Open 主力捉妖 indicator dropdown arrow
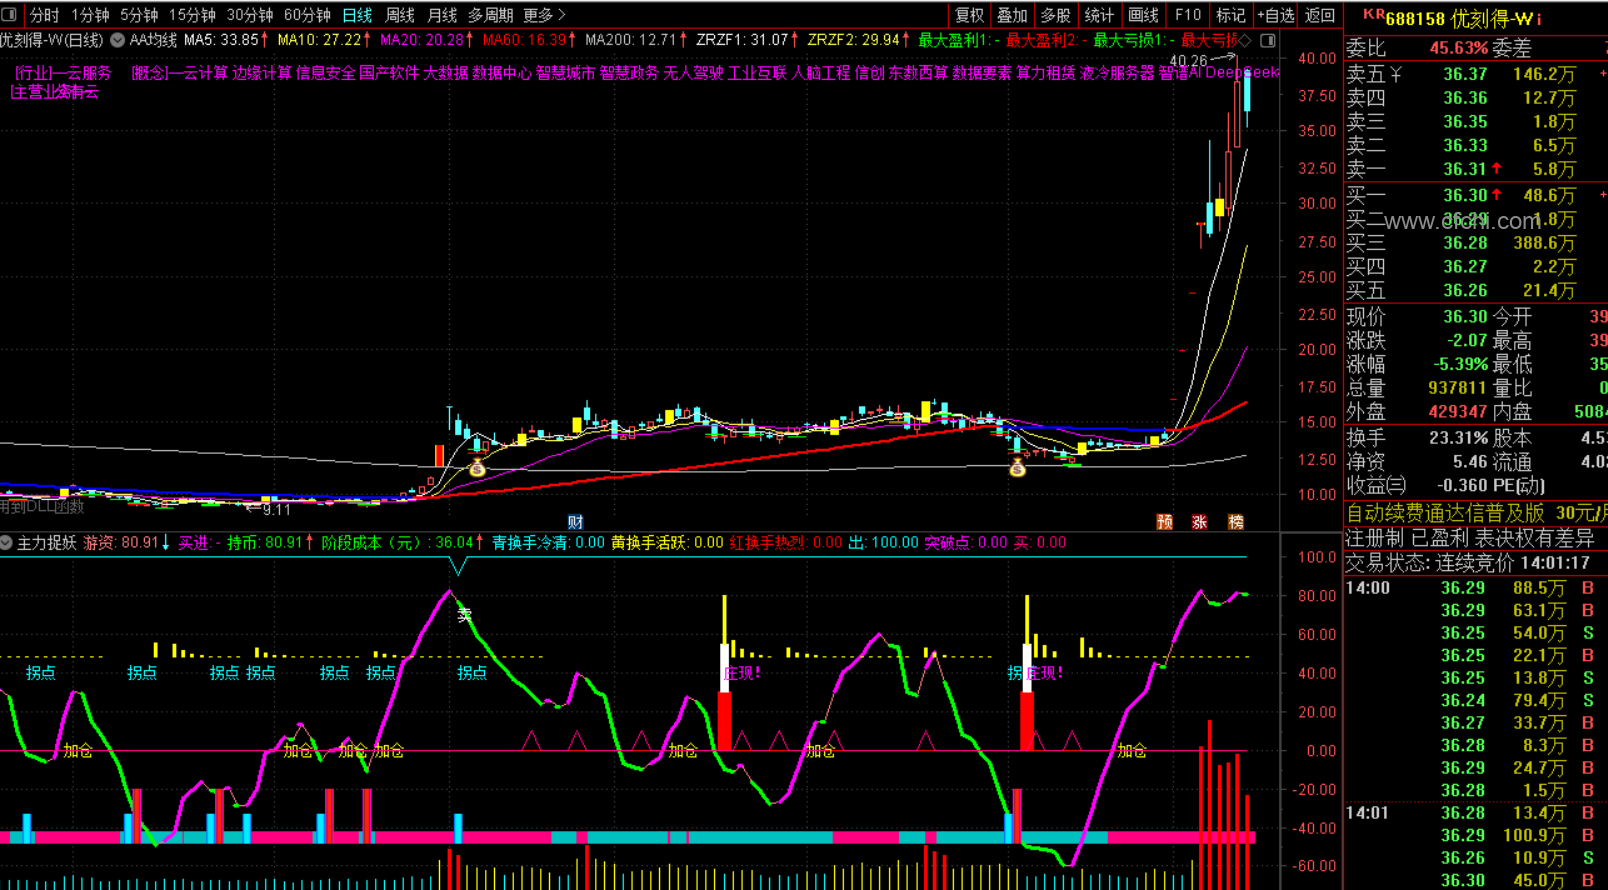1608x890 pixels. click(7, 542)
